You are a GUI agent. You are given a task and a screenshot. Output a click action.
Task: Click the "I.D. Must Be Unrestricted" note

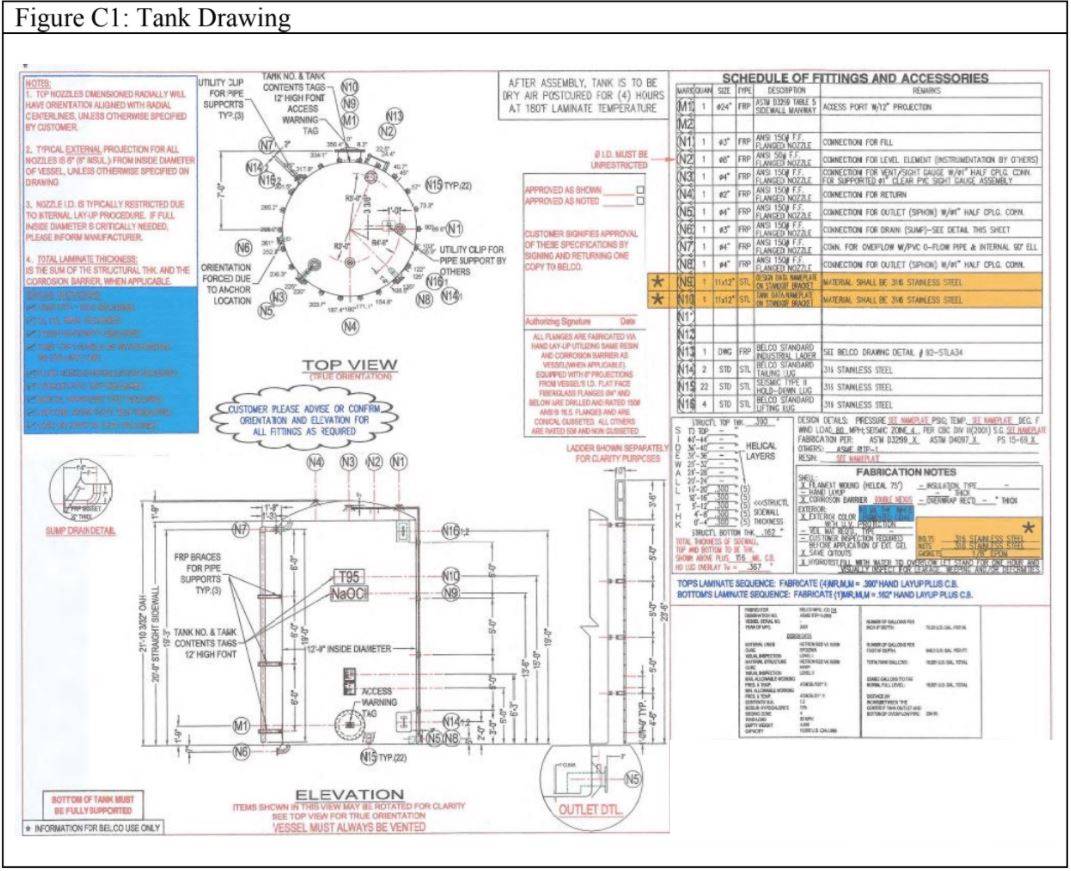coord(620,160)
